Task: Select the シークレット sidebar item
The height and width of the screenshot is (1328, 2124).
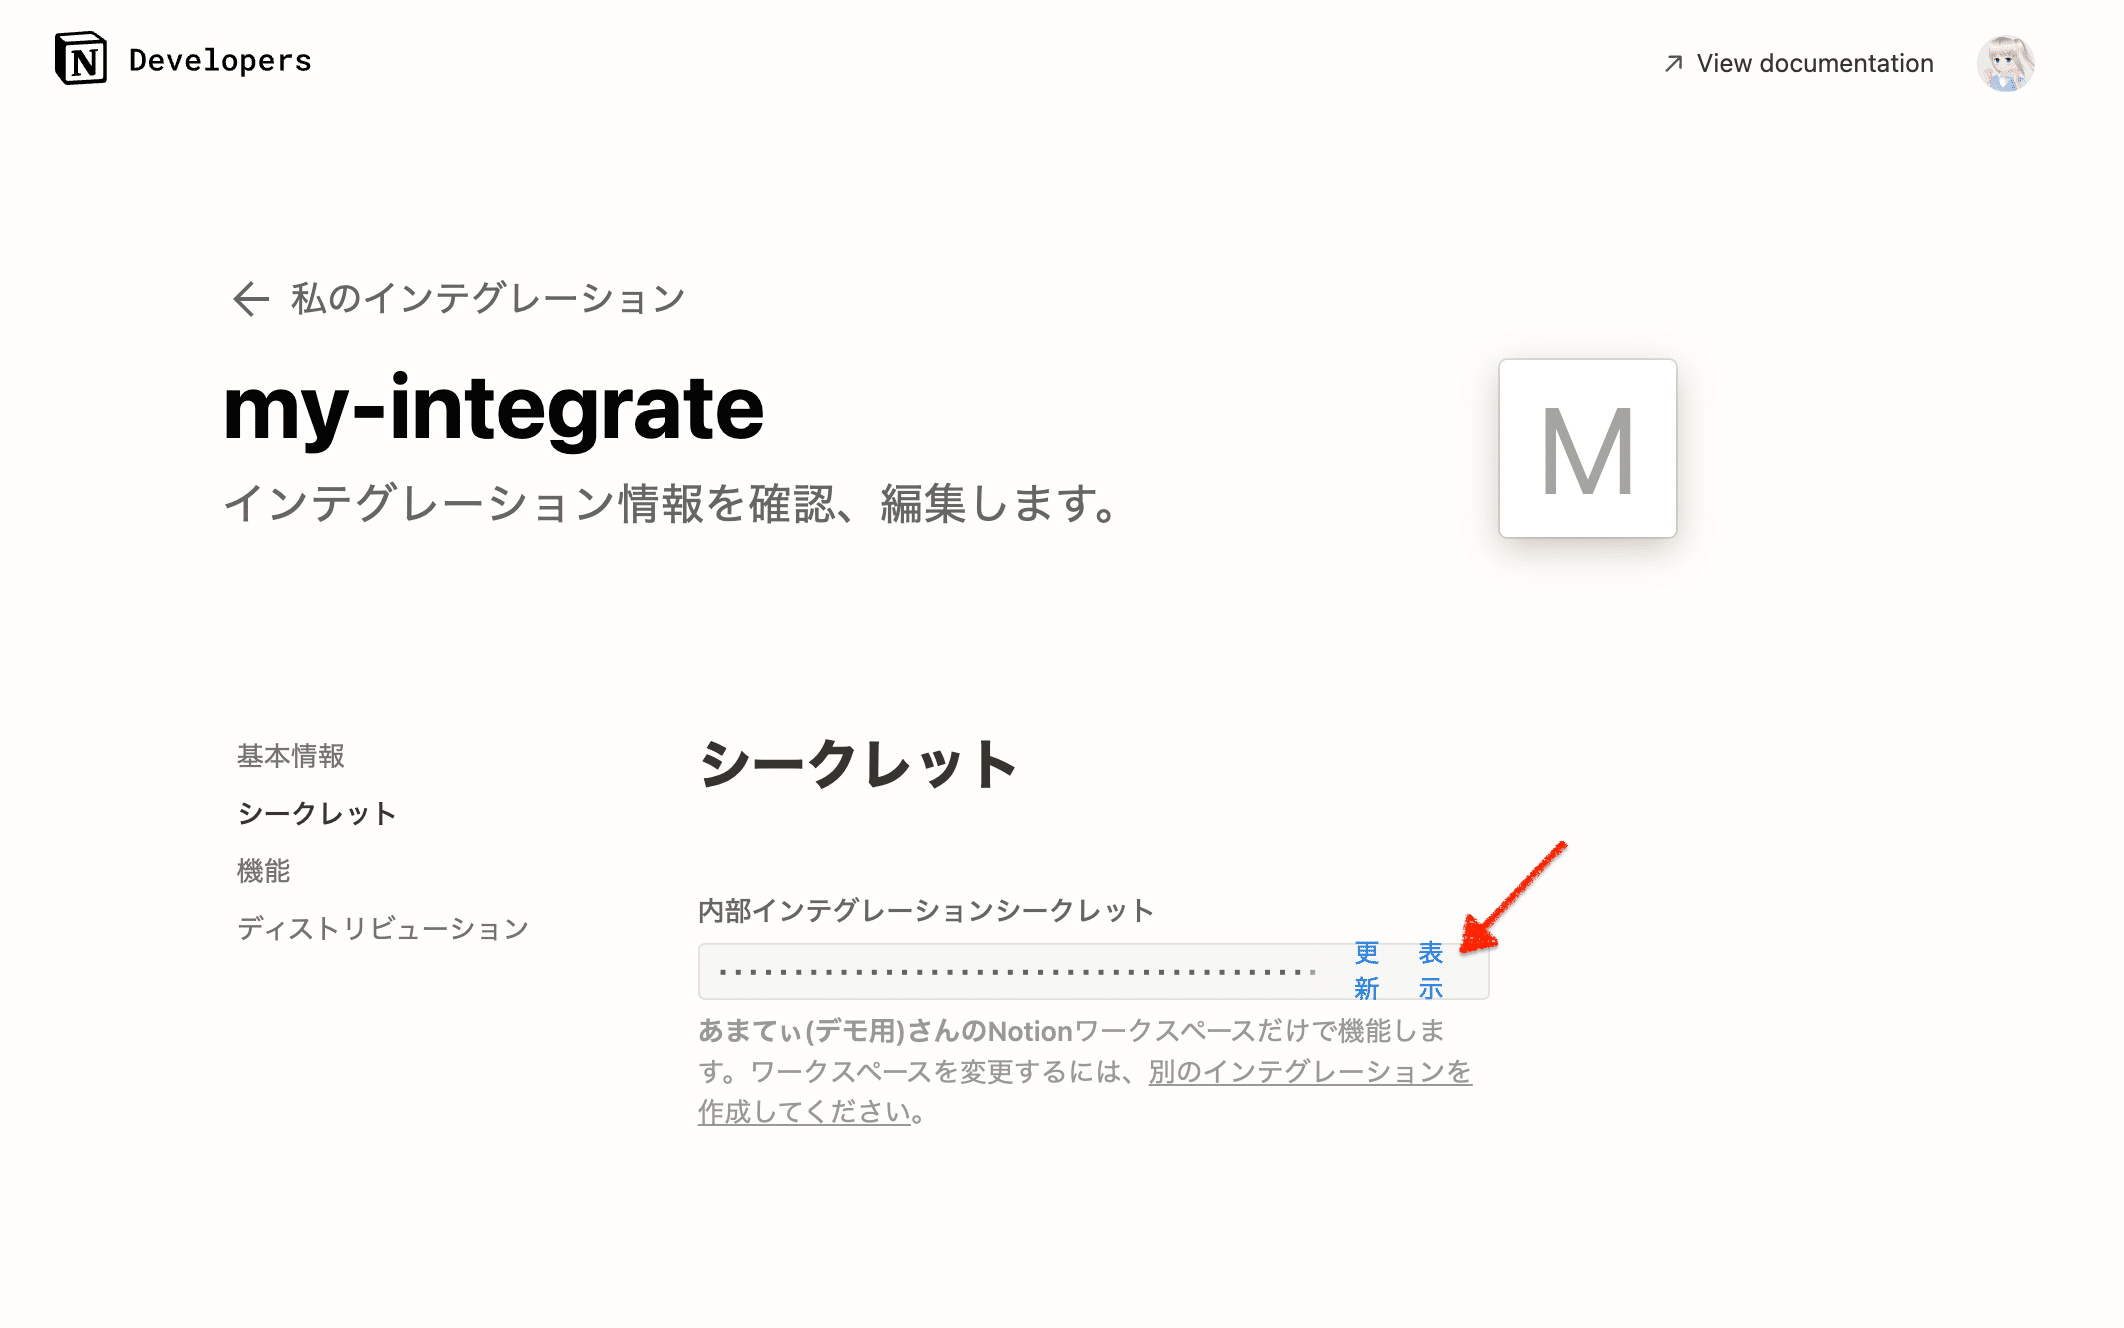Action: coord(317,814)
